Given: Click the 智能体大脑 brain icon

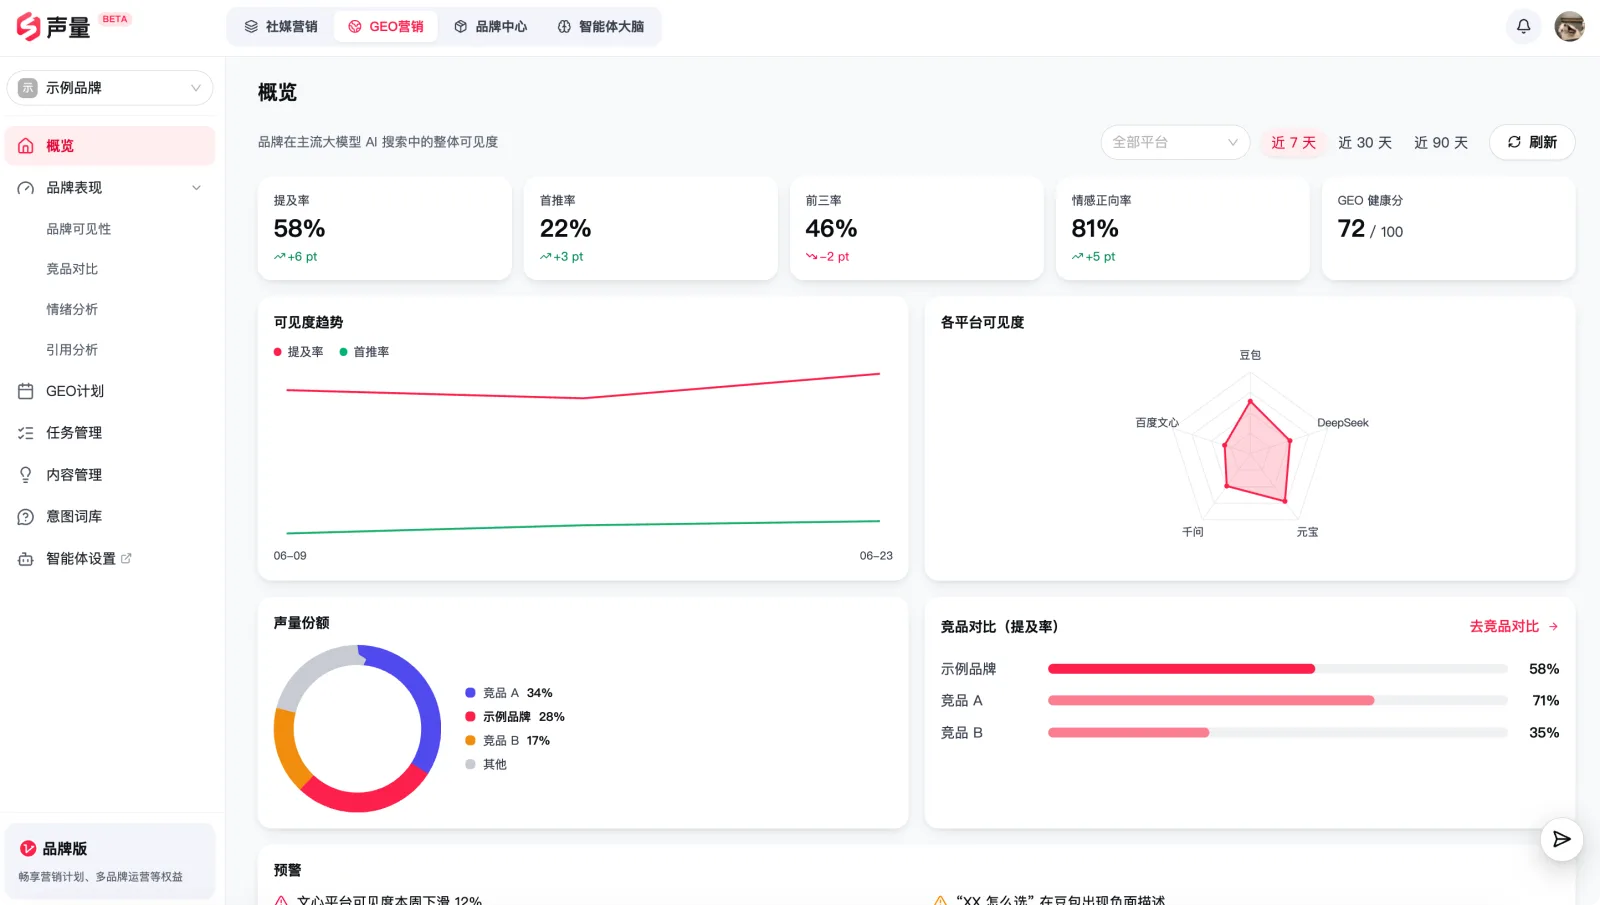Looking at the screenshot, I should tap(564, 27).
